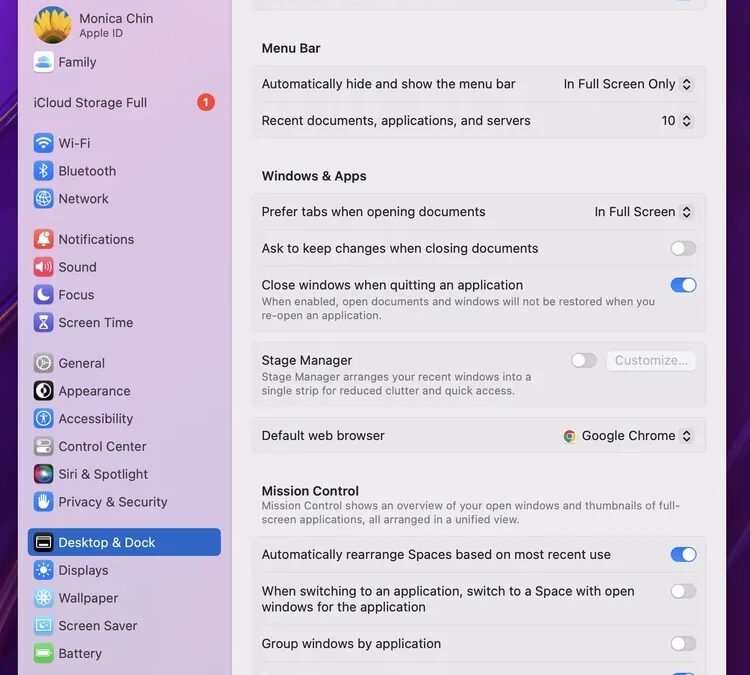
Task: Select the Accessibility icon in sidebar
Action: point(43,419)
